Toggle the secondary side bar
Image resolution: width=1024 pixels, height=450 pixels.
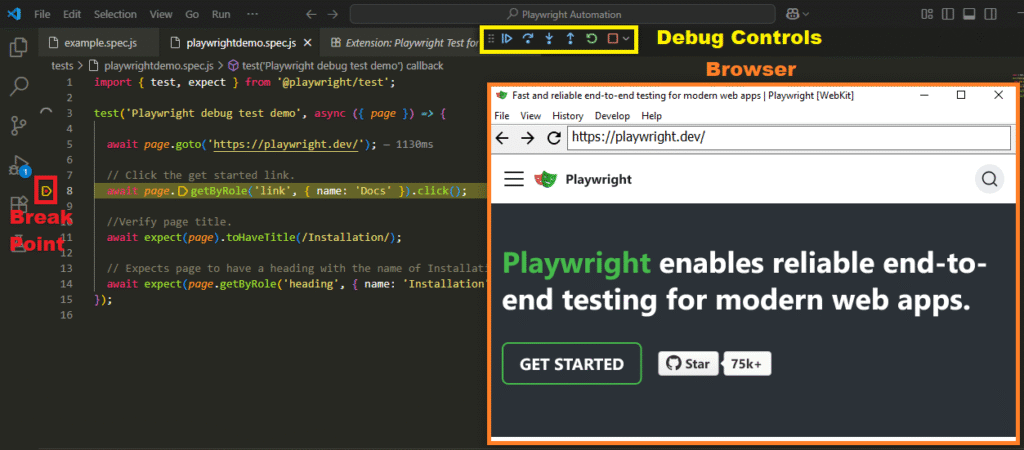coord(991,14)
